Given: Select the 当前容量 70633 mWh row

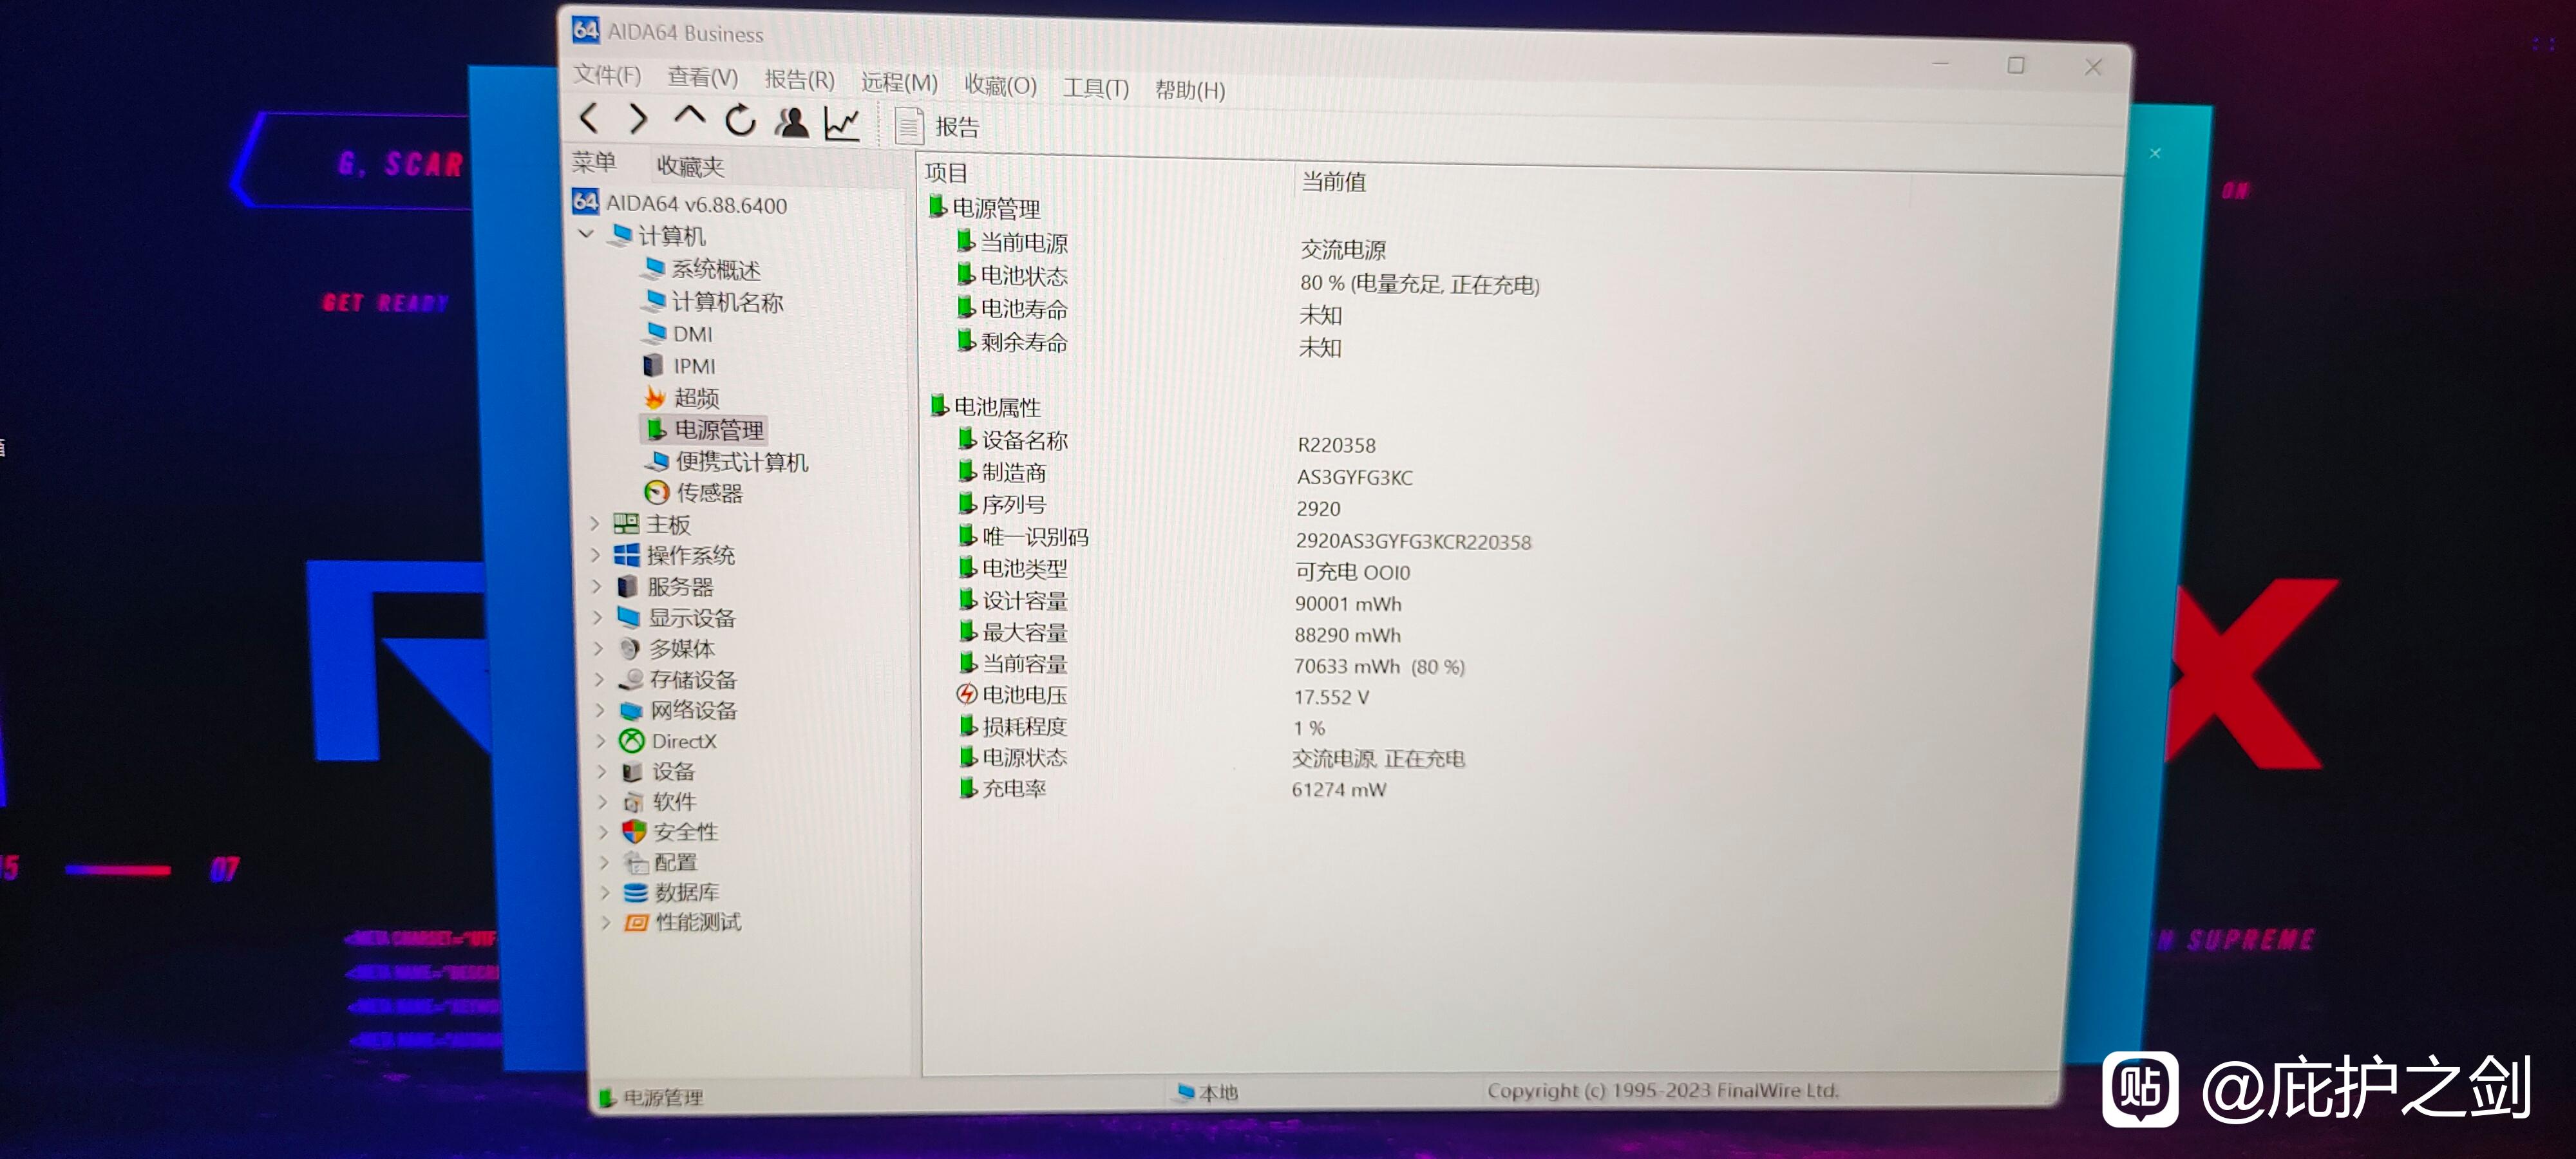Looking at the screenshot, I should [x=1211, y=664].
